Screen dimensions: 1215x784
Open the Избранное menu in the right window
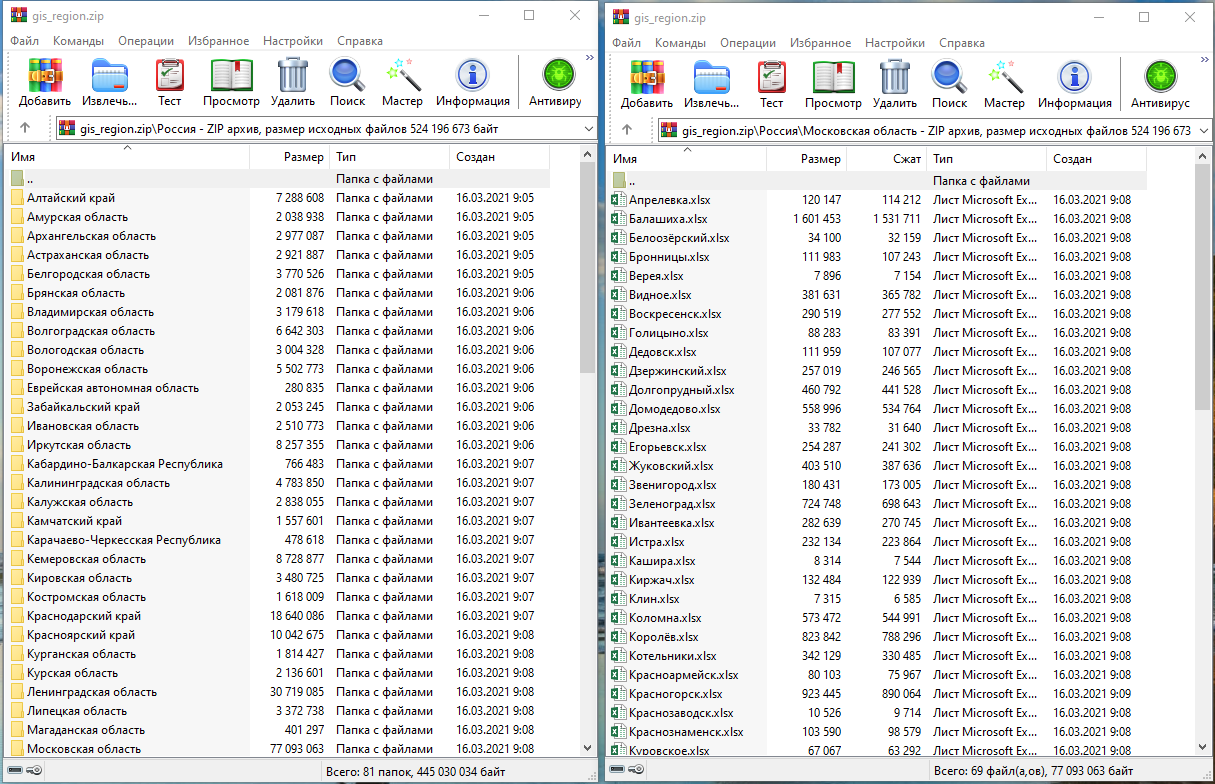click(x=820, y=43)
